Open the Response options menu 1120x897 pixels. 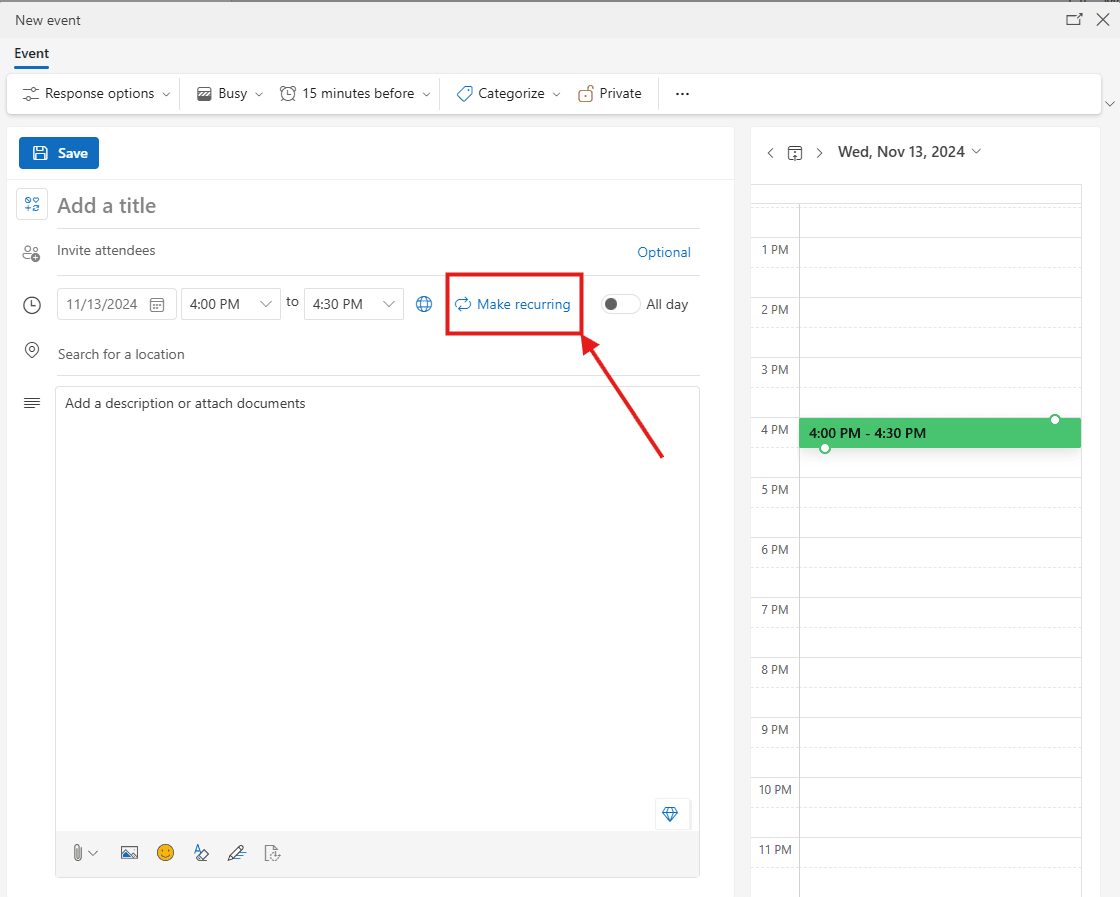tap(97, 93)
